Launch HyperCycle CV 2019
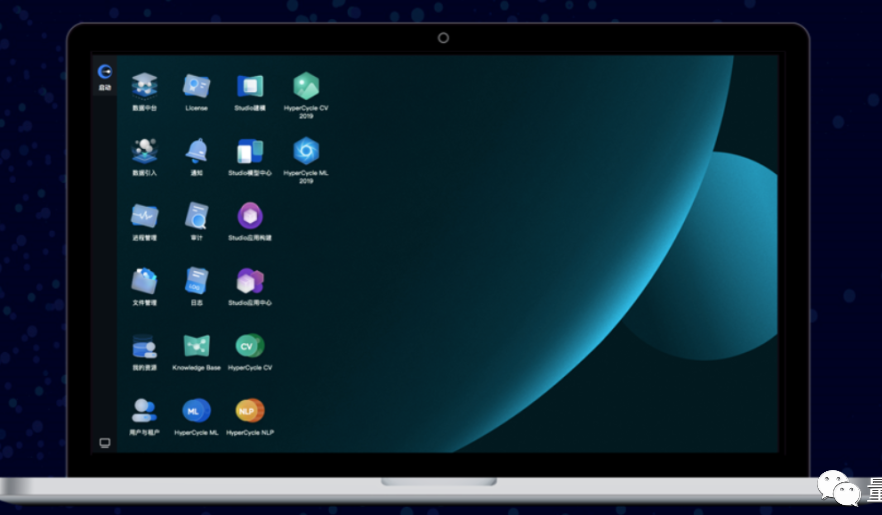 [x=306, y=86]
